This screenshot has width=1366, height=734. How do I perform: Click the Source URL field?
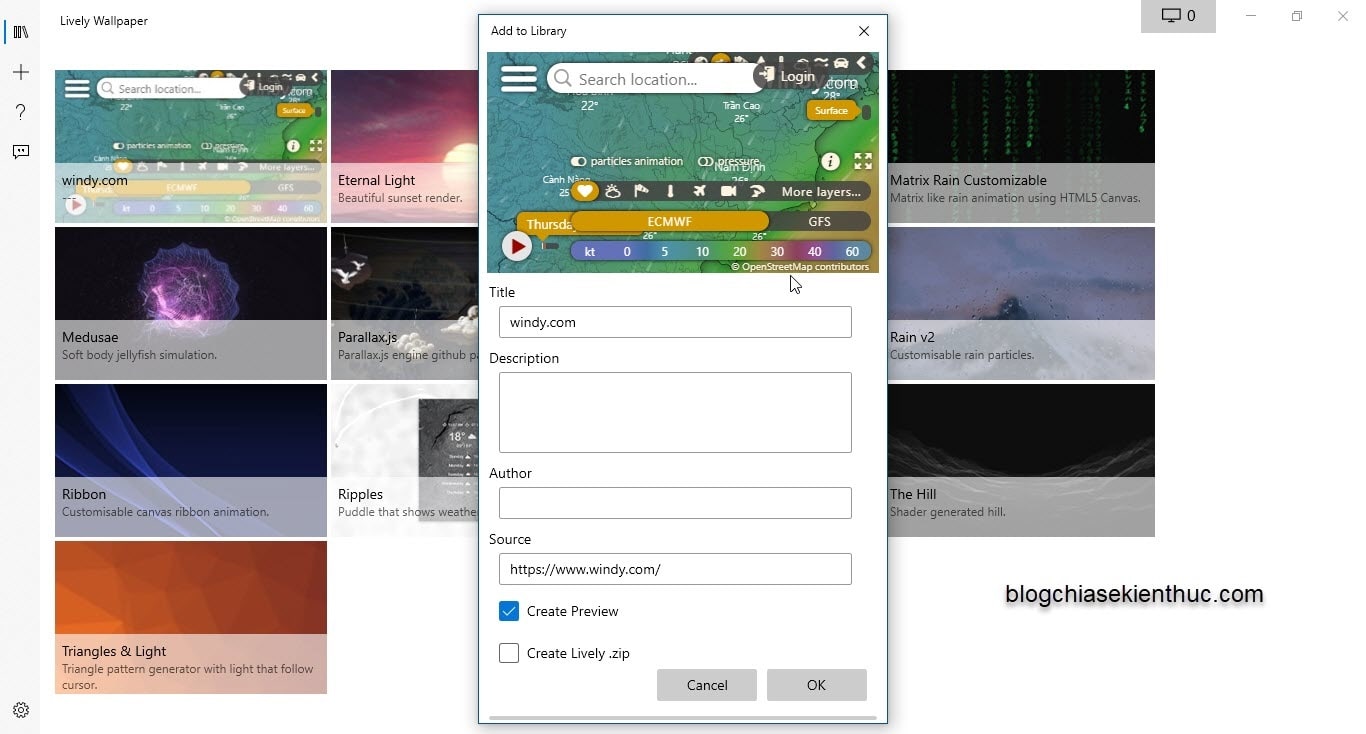click(675, 569)
